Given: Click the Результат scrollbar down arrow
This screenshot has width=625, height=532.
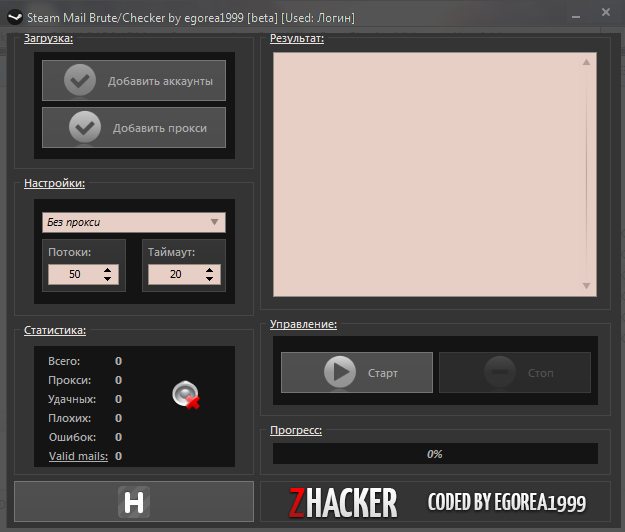Looking at the screenshot, I should point(586,286).
